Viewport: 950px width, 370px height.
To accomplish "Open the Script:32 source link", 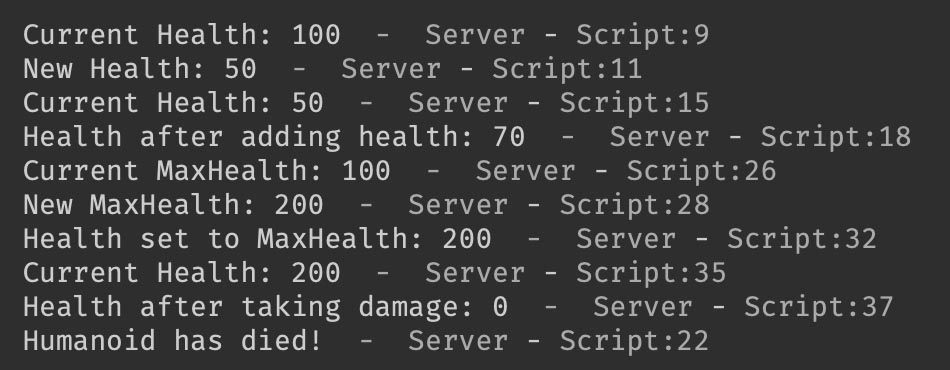I will (802, 239).
